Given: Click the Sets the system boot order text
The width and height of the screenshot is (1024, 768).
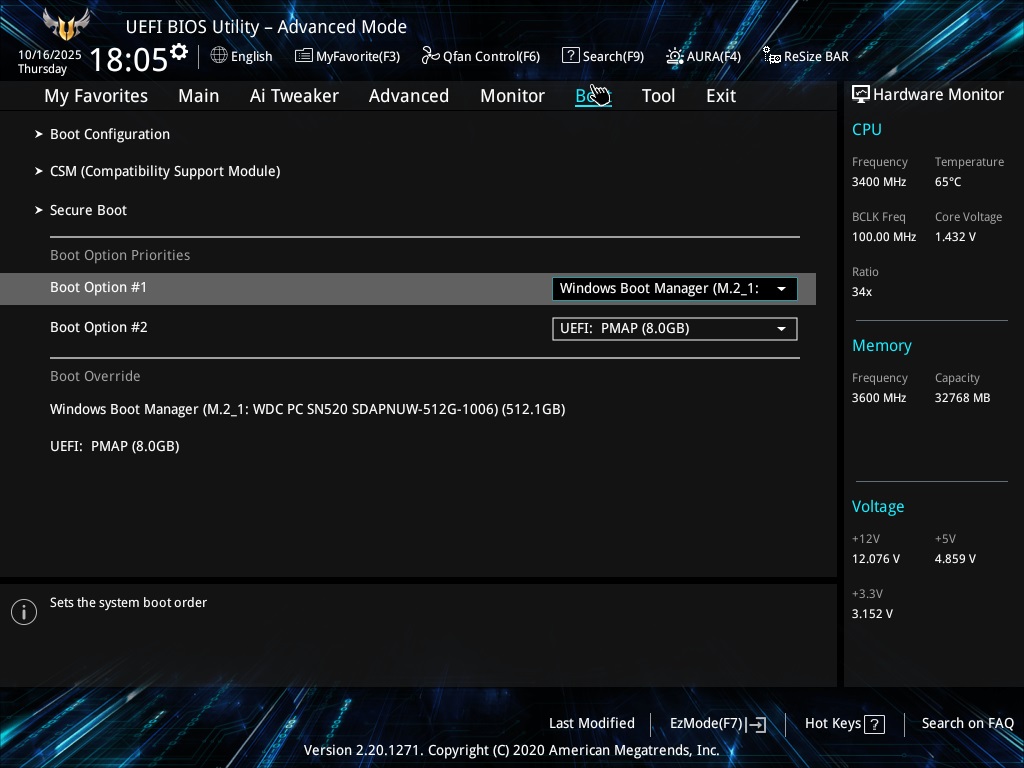Looking at the screenshot, I should pos(129,603).
